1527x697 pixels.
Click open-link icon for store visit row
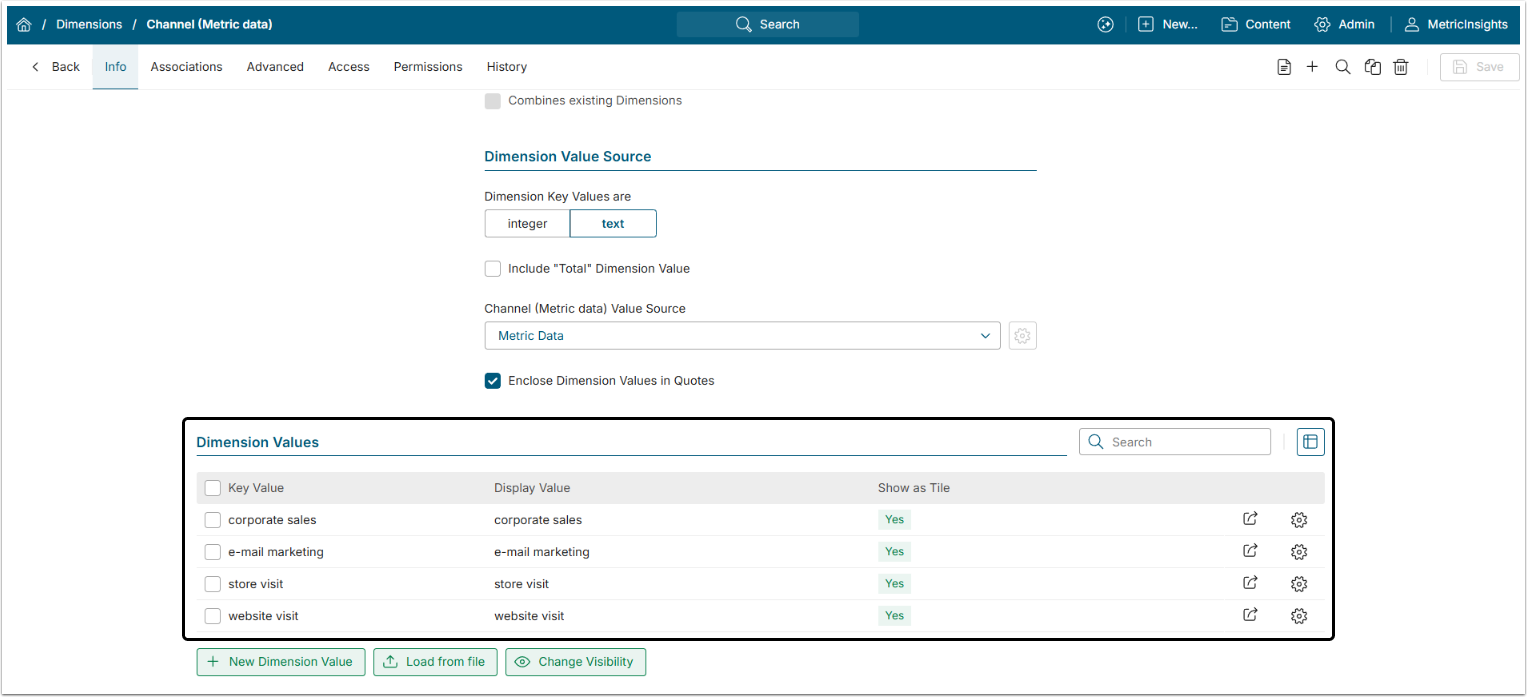point(1250,583)
